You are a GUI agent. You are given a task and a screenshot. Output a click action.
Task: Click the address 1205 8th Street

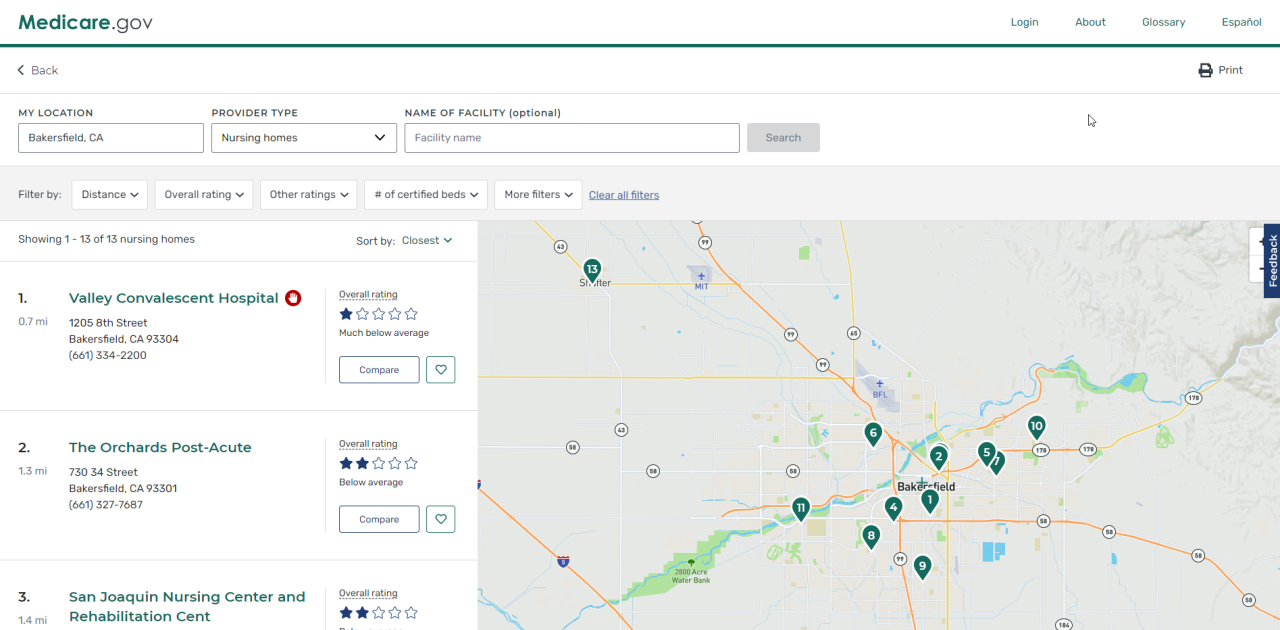pos(108,323)
